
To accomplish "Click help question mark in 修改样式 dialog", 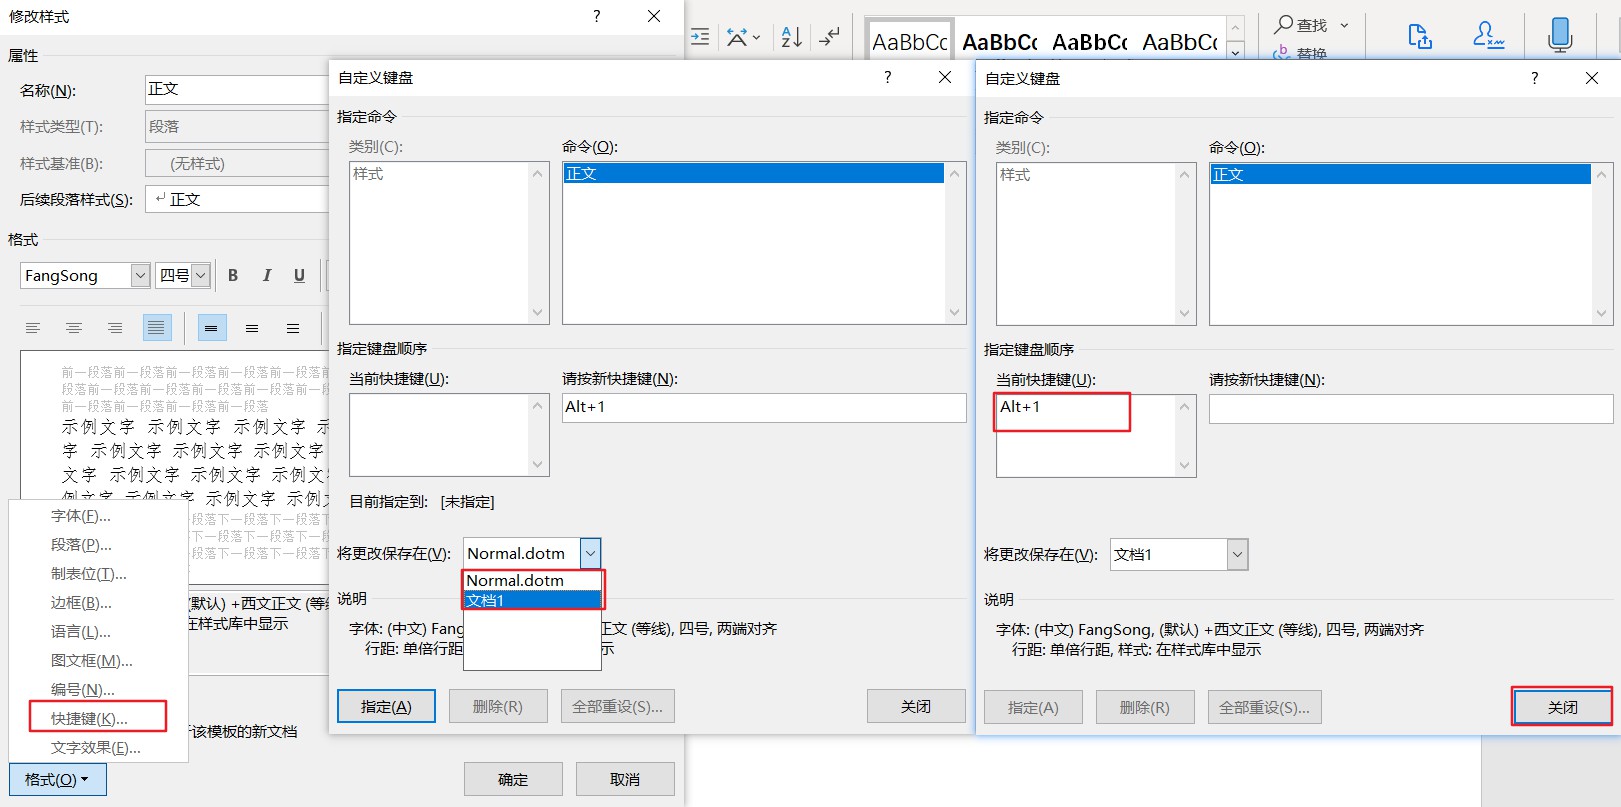I will [596, 16].
